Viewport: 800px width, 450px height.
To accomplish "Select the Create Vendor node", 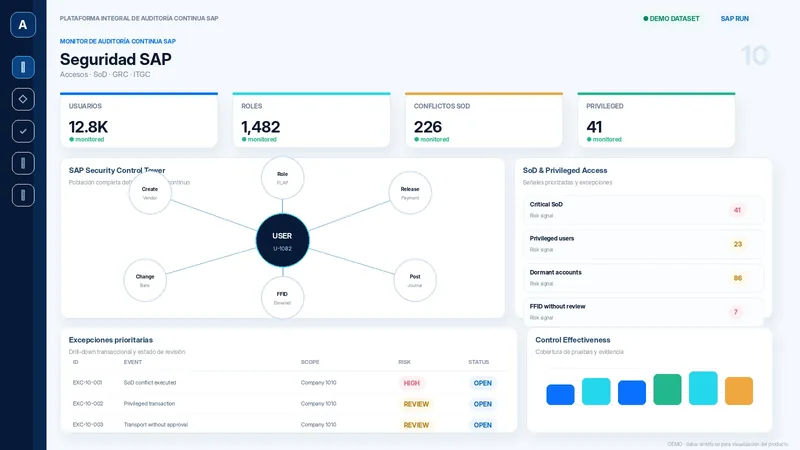I will (x=150, y=192).
